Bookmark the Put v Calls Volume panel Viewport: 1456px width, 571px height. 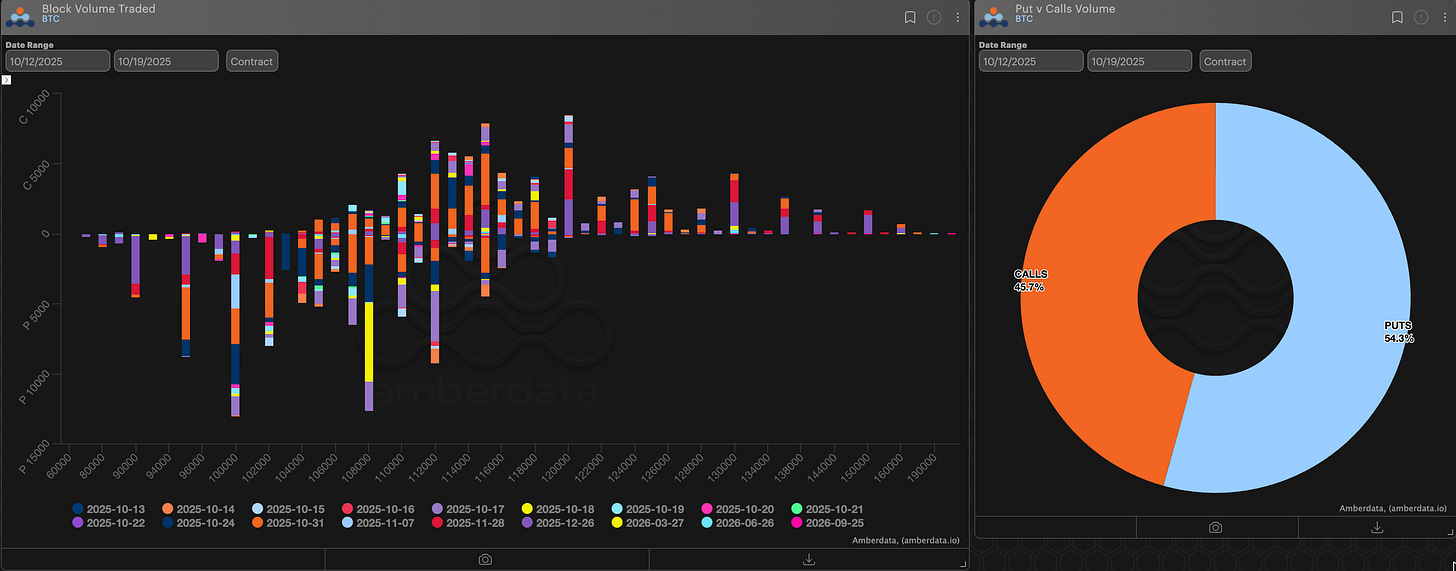[x=1397, y=17]
